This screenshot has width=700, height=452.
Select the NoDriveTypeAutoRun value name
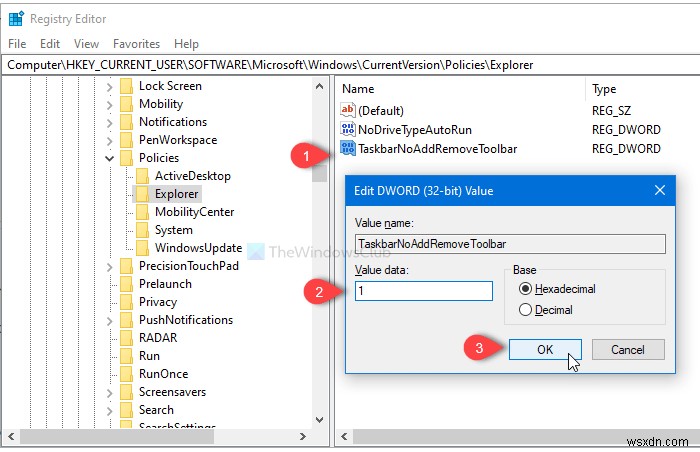coord(415,130)
